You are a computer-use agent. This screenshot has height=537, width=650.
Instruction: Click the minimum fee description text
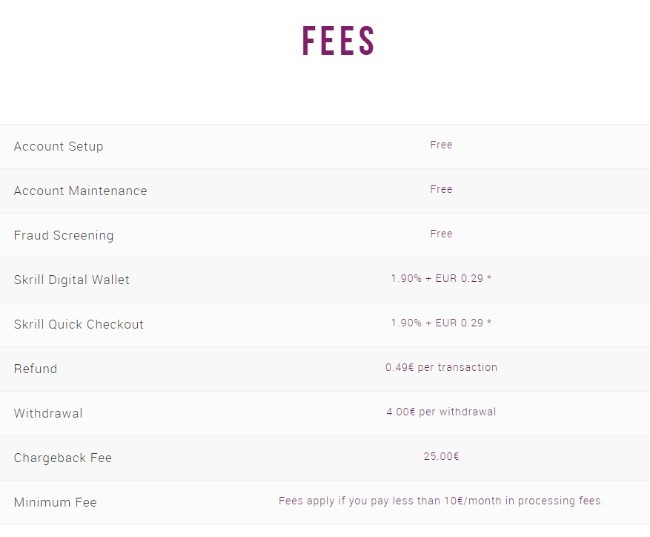coord(441,501)
